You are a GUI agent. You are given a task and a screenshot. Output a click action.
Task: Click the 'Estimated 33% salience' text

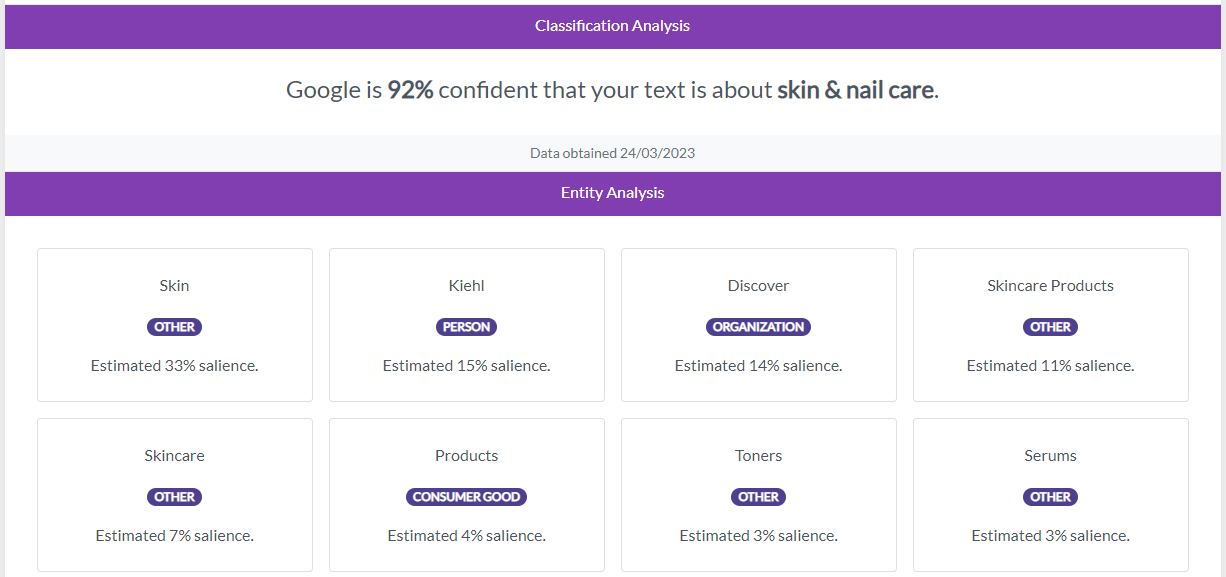(x=175, y=366)
